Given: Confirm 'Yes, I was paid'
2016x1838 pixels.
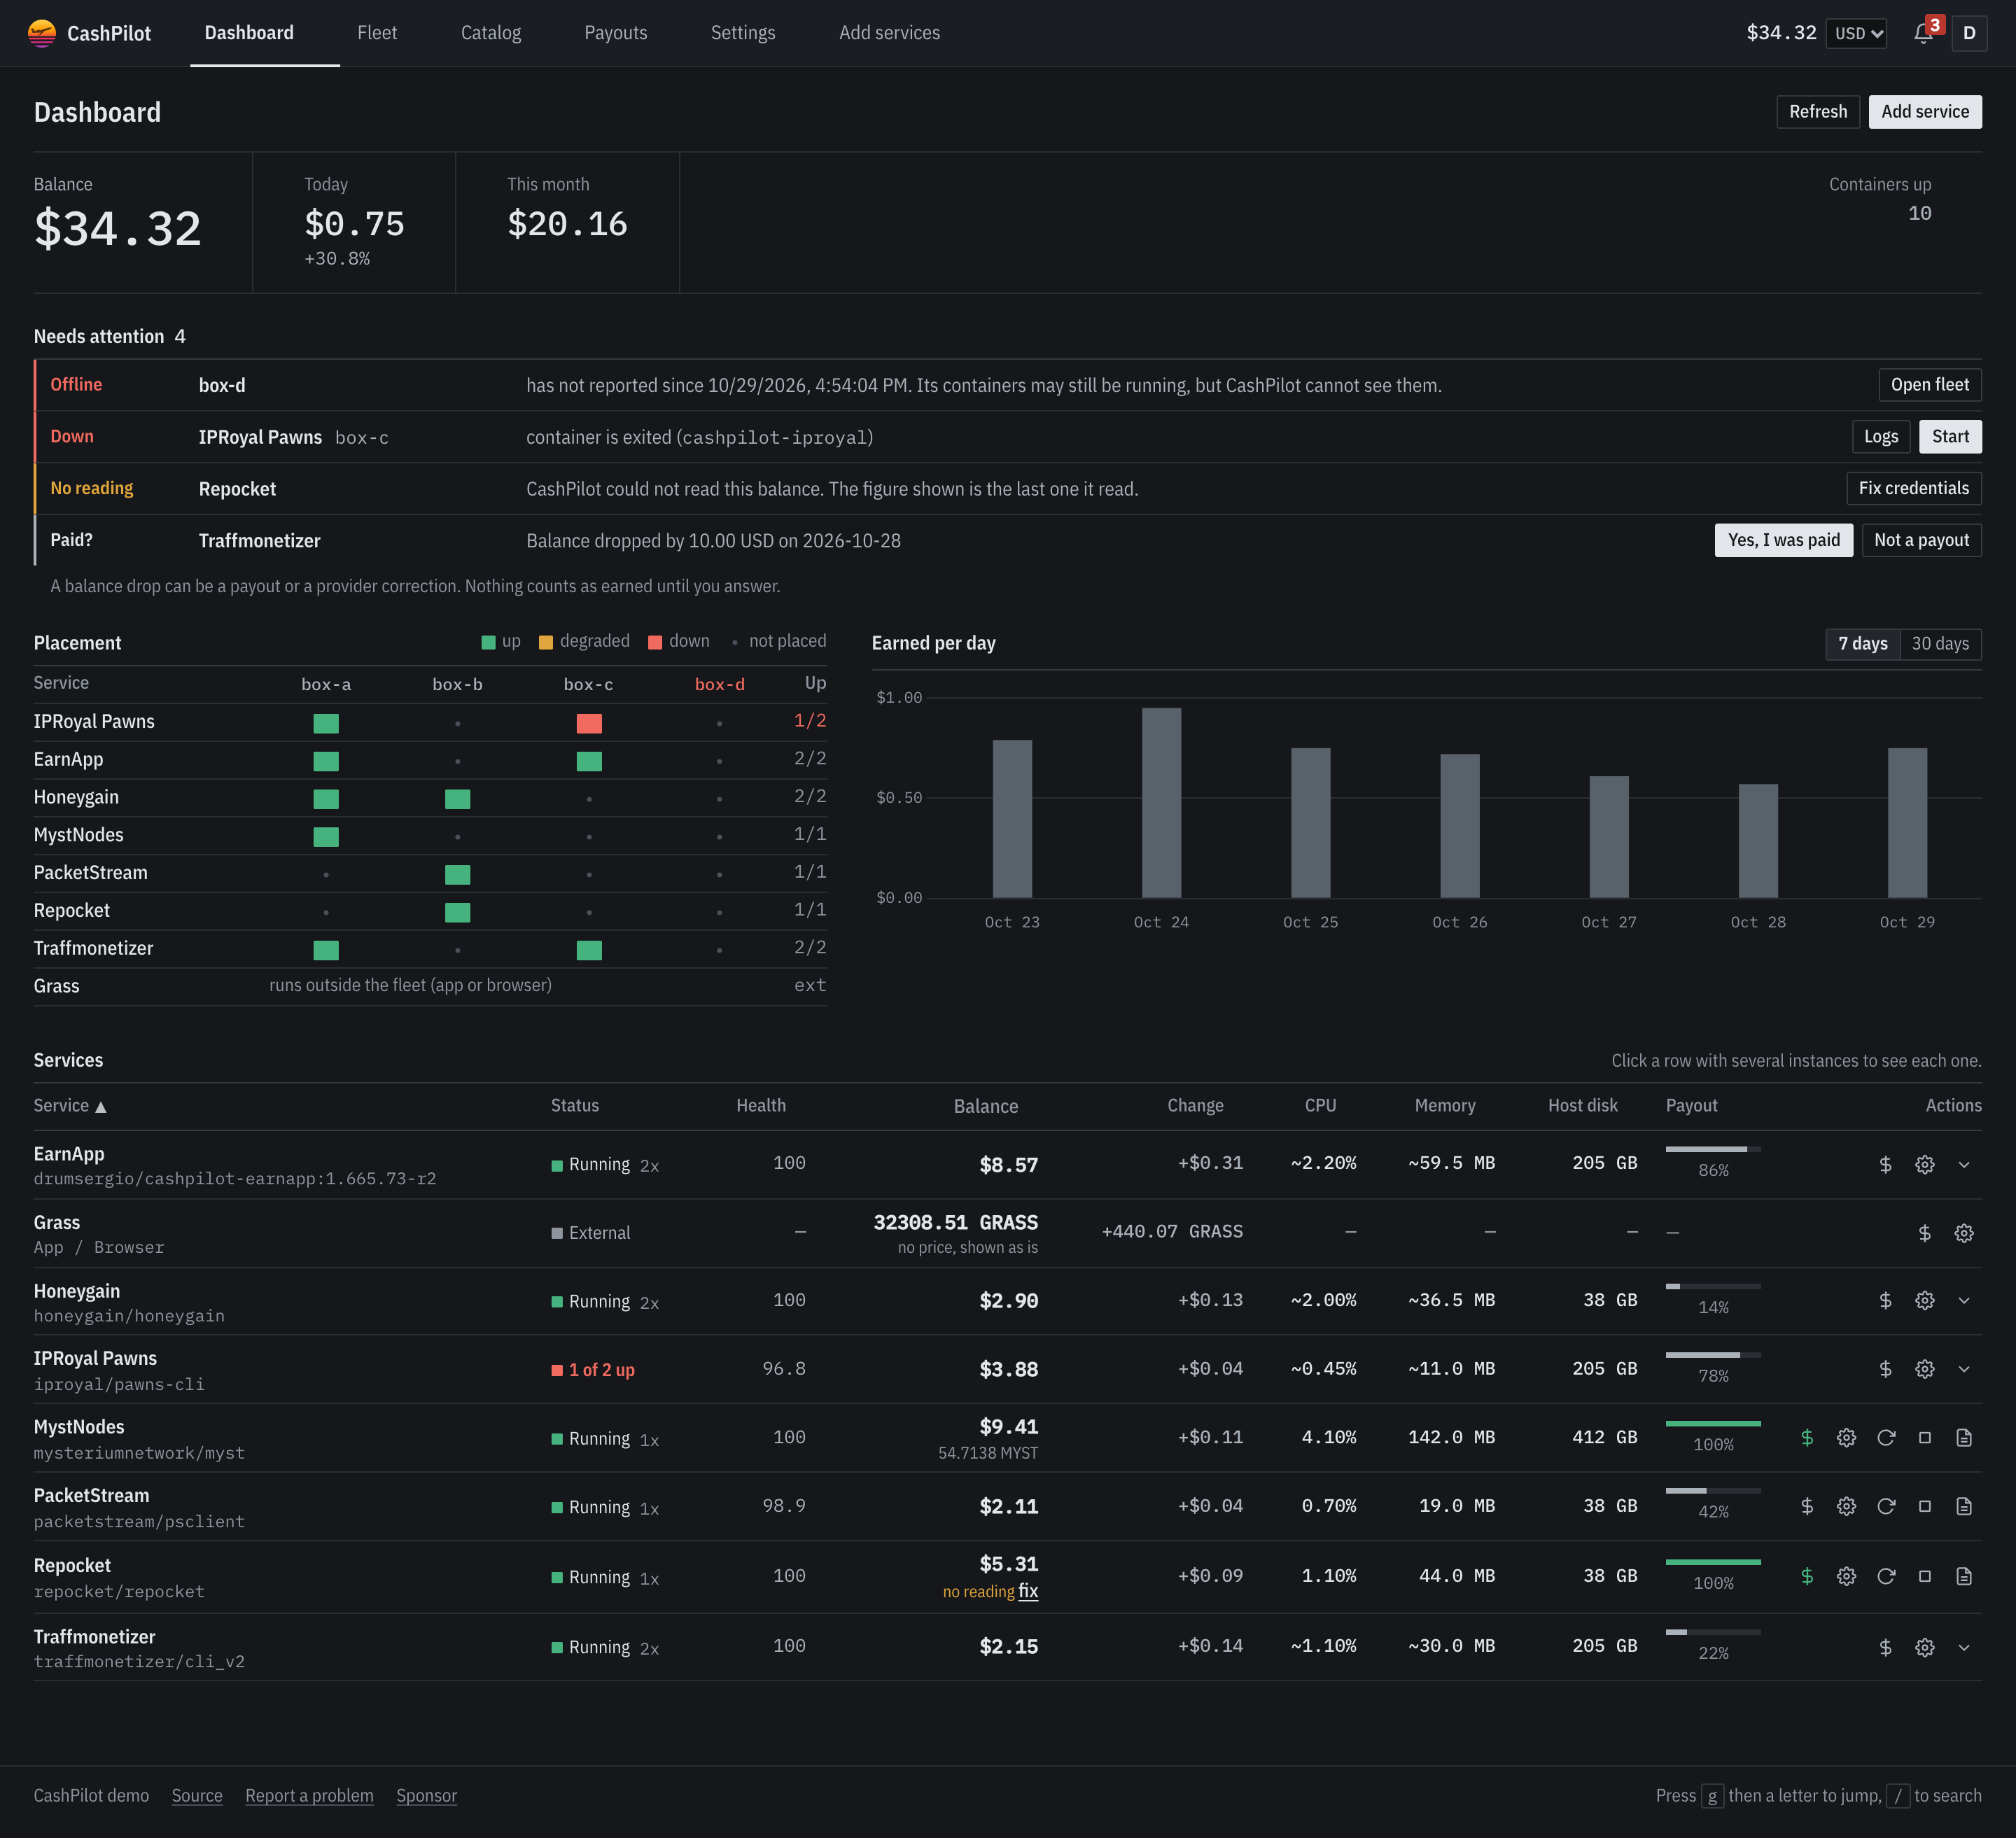Looking at the screenshot, I should coord(1783,540).
